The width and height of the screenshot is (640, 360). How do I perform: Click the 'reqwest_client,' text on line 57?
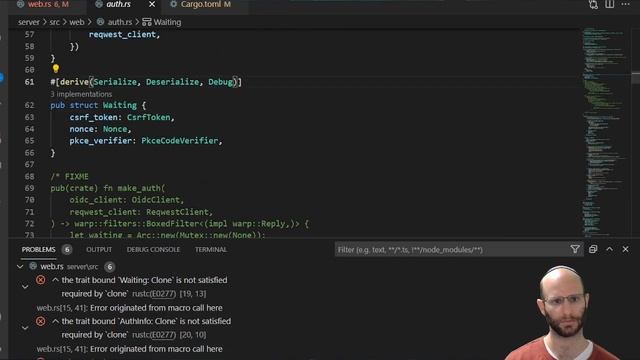tap(124, 35)
